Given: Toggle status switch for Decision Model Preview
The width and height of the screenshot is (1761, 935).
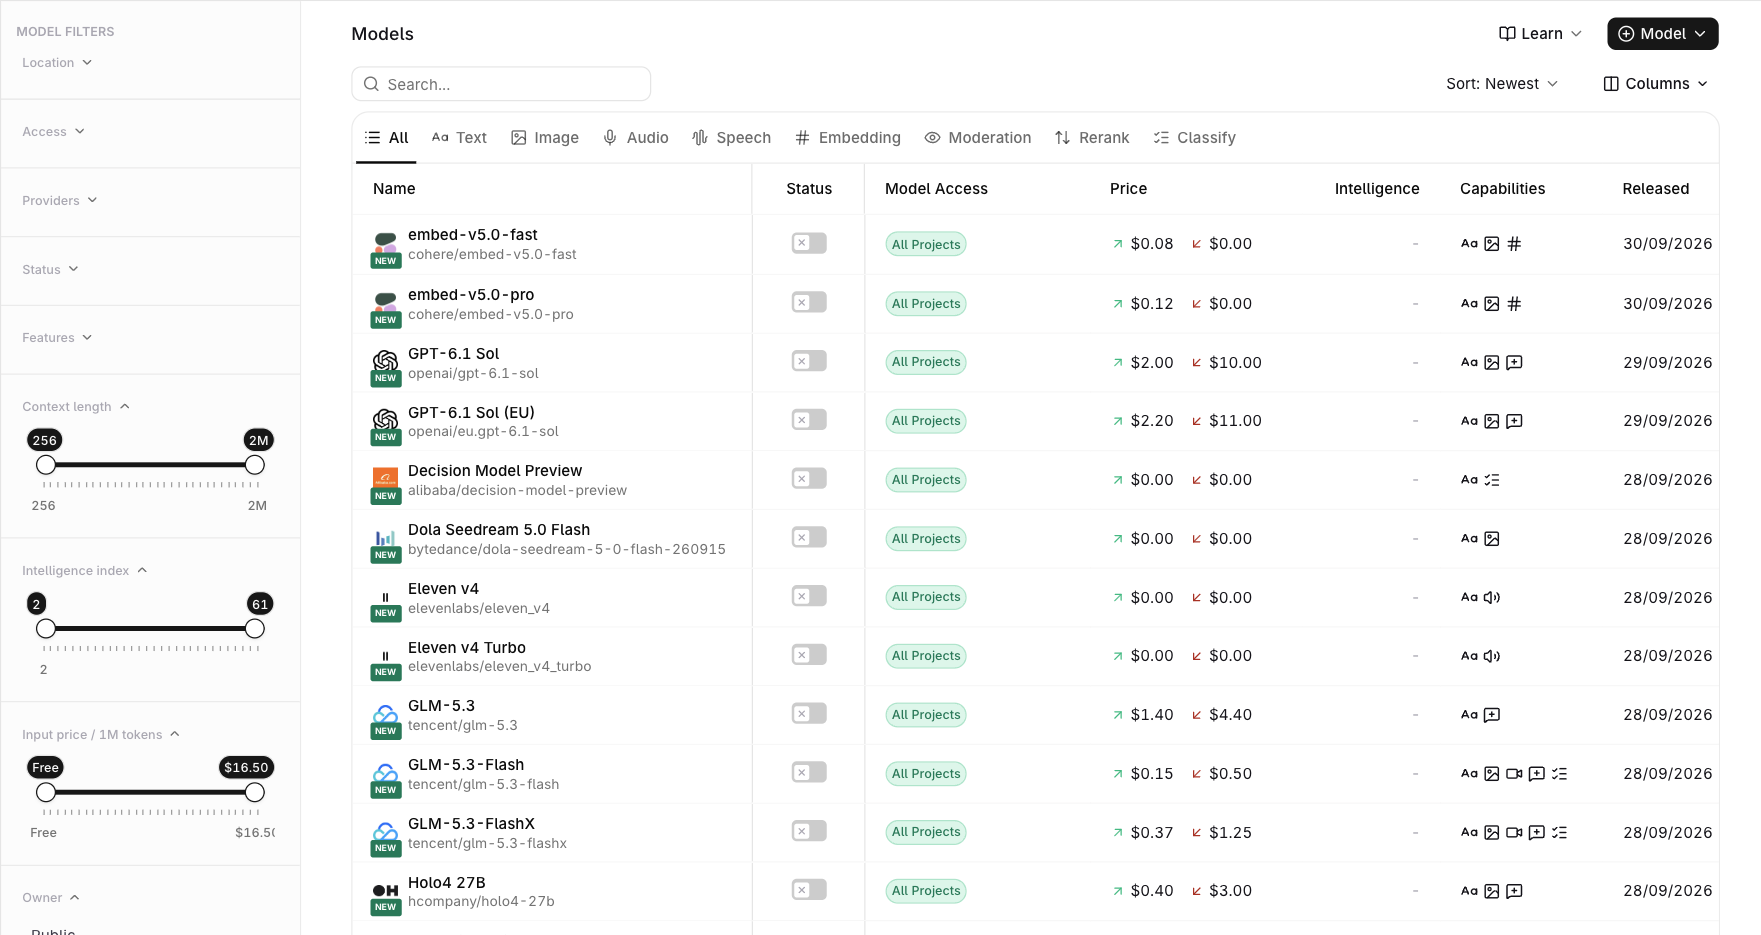Looking at the screenshot, I should coord(809,479).
